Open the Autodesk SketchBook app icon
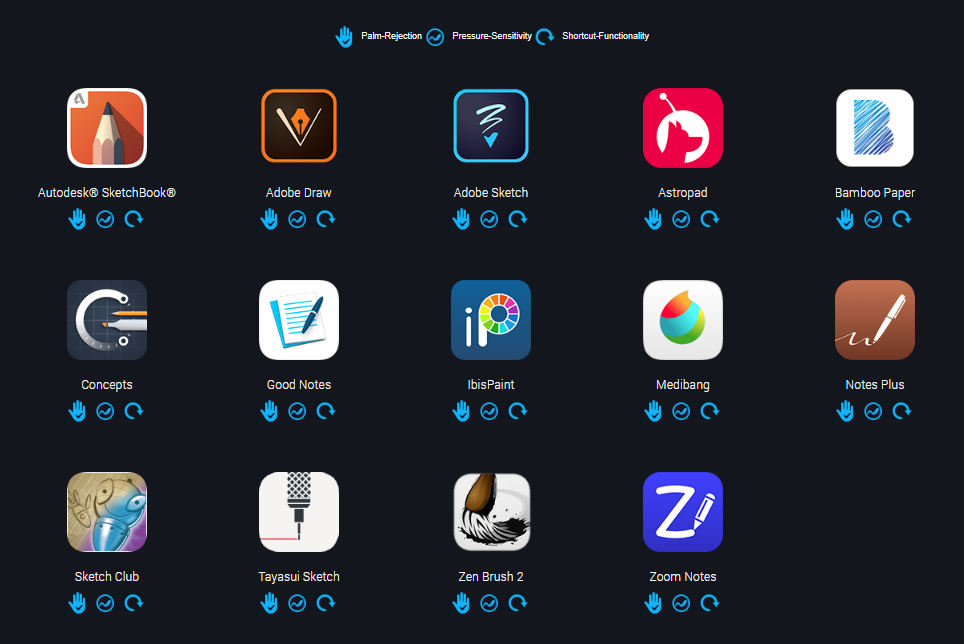The width and height of the screenshot is (964, 644). click(107, 128)
